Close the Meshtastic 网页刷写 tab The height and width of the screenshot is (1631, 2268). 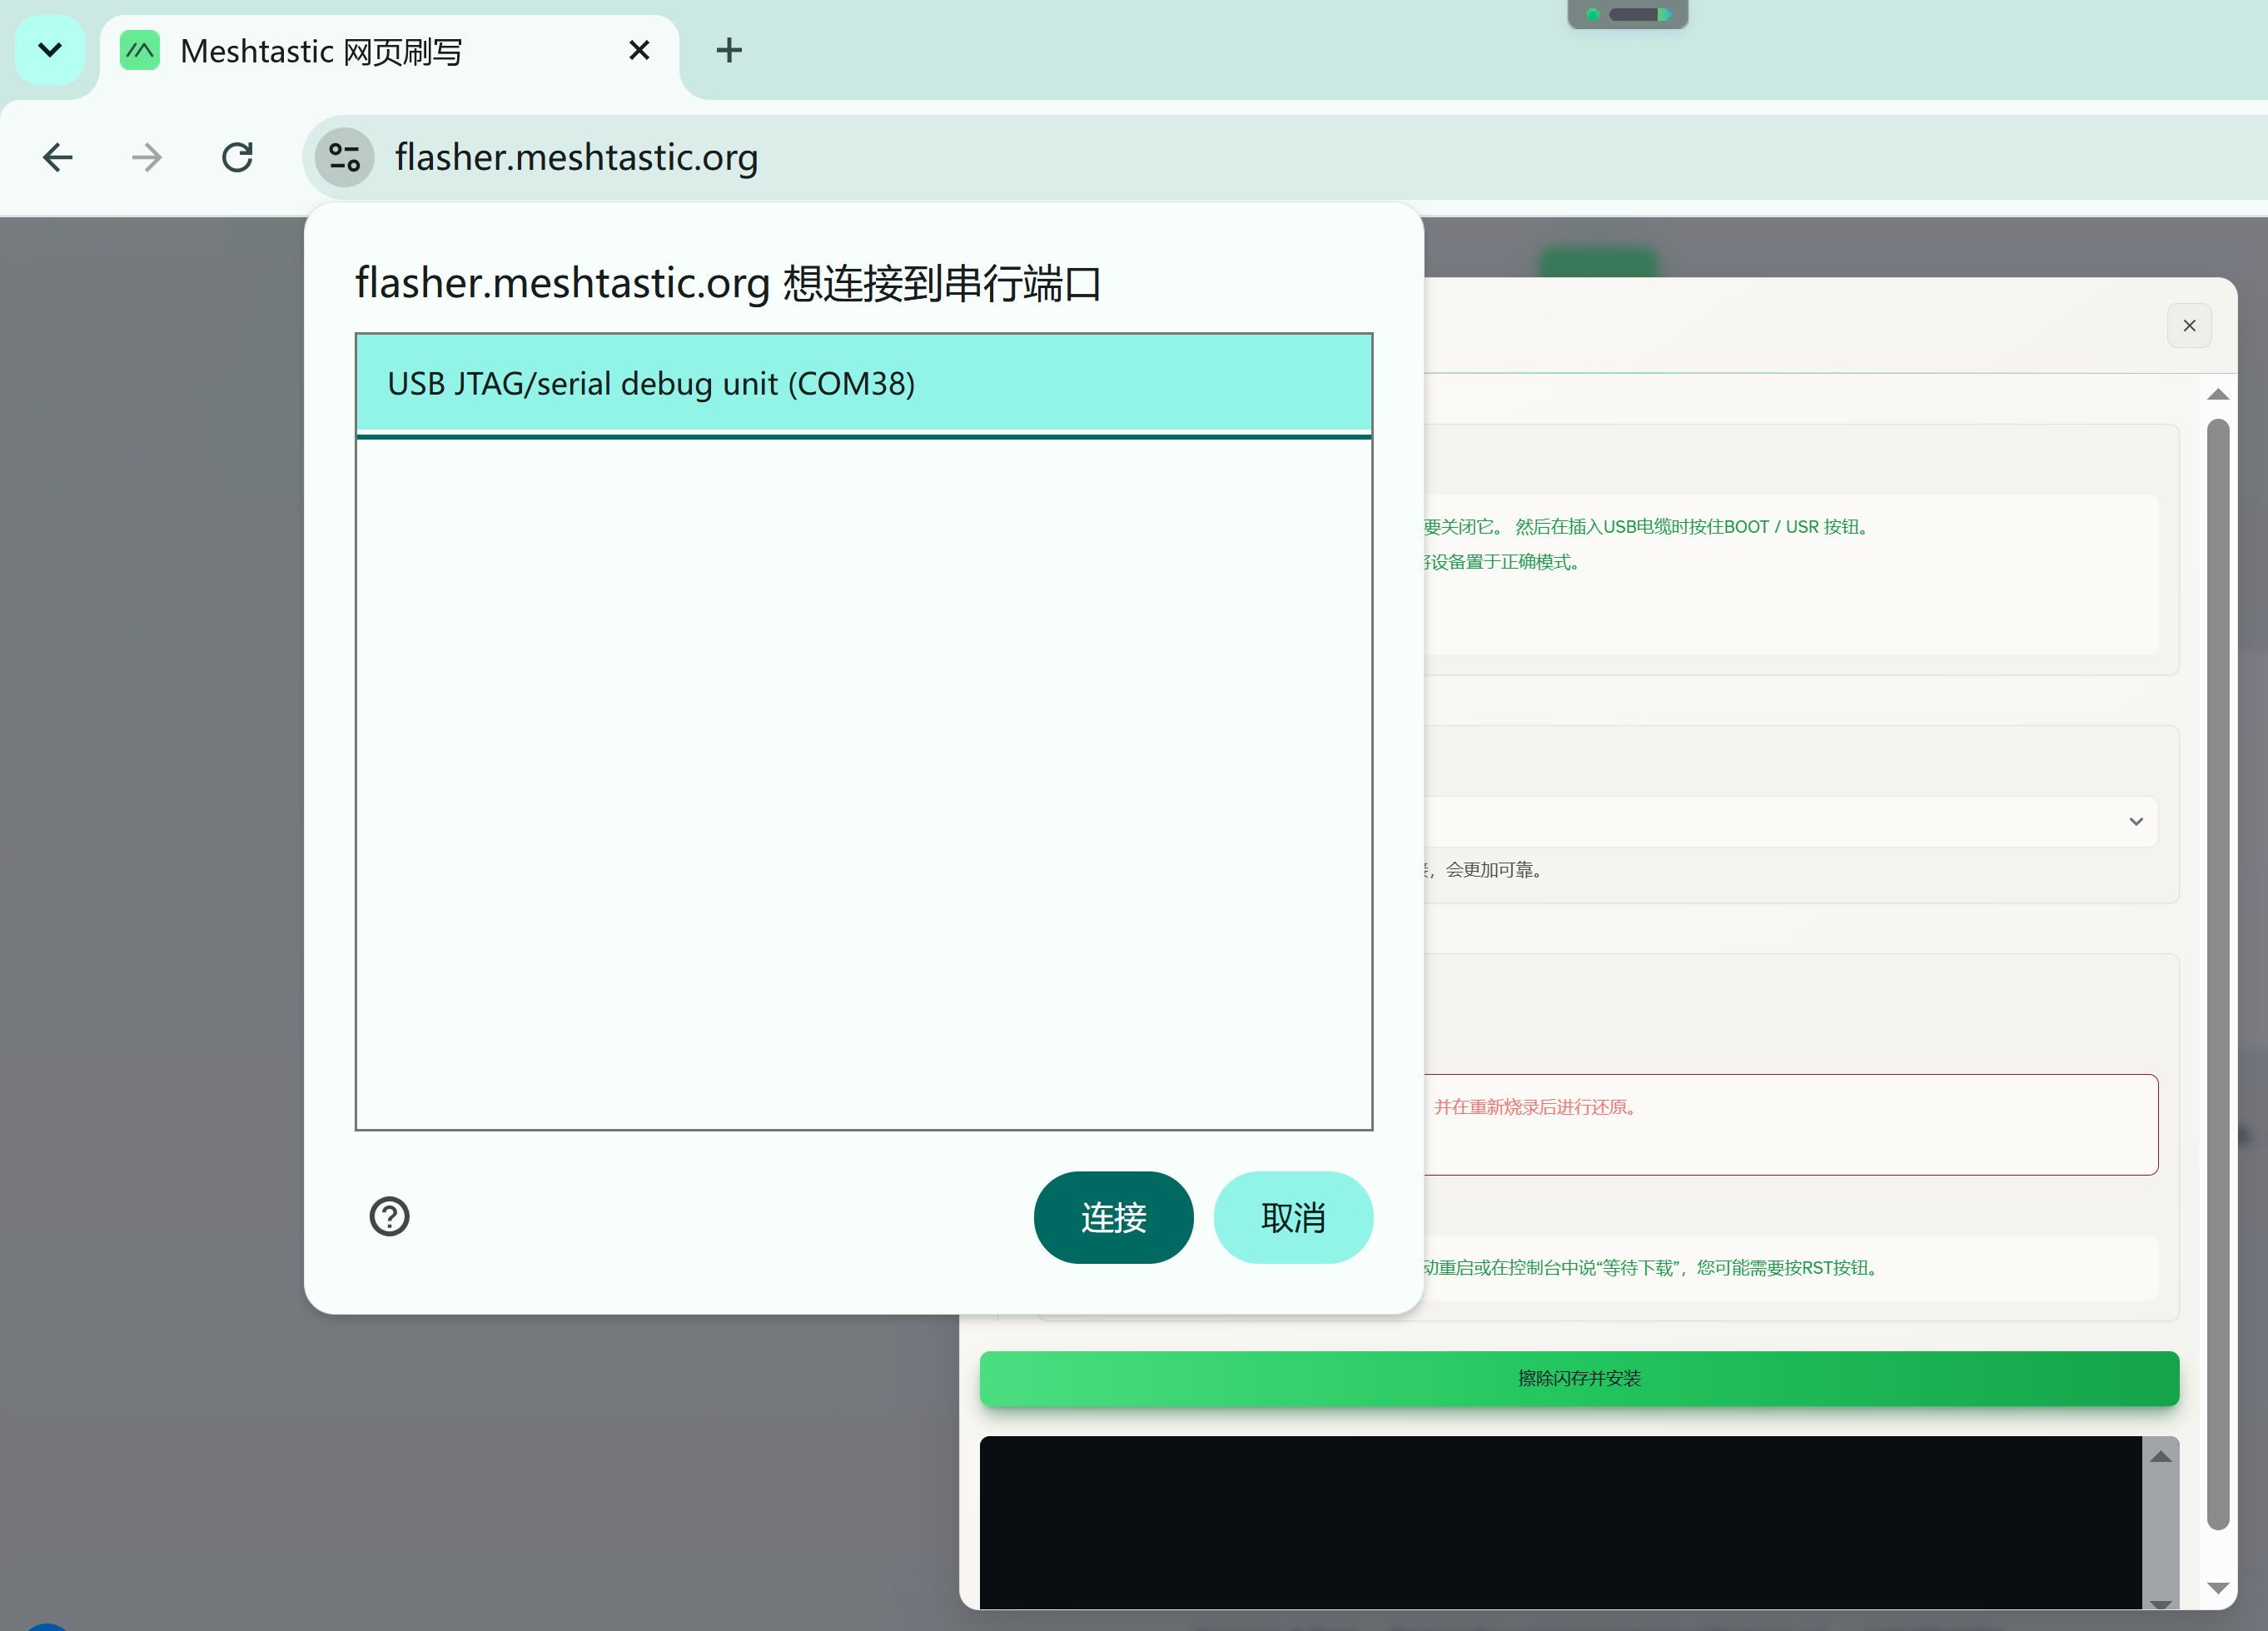(639, 50)
